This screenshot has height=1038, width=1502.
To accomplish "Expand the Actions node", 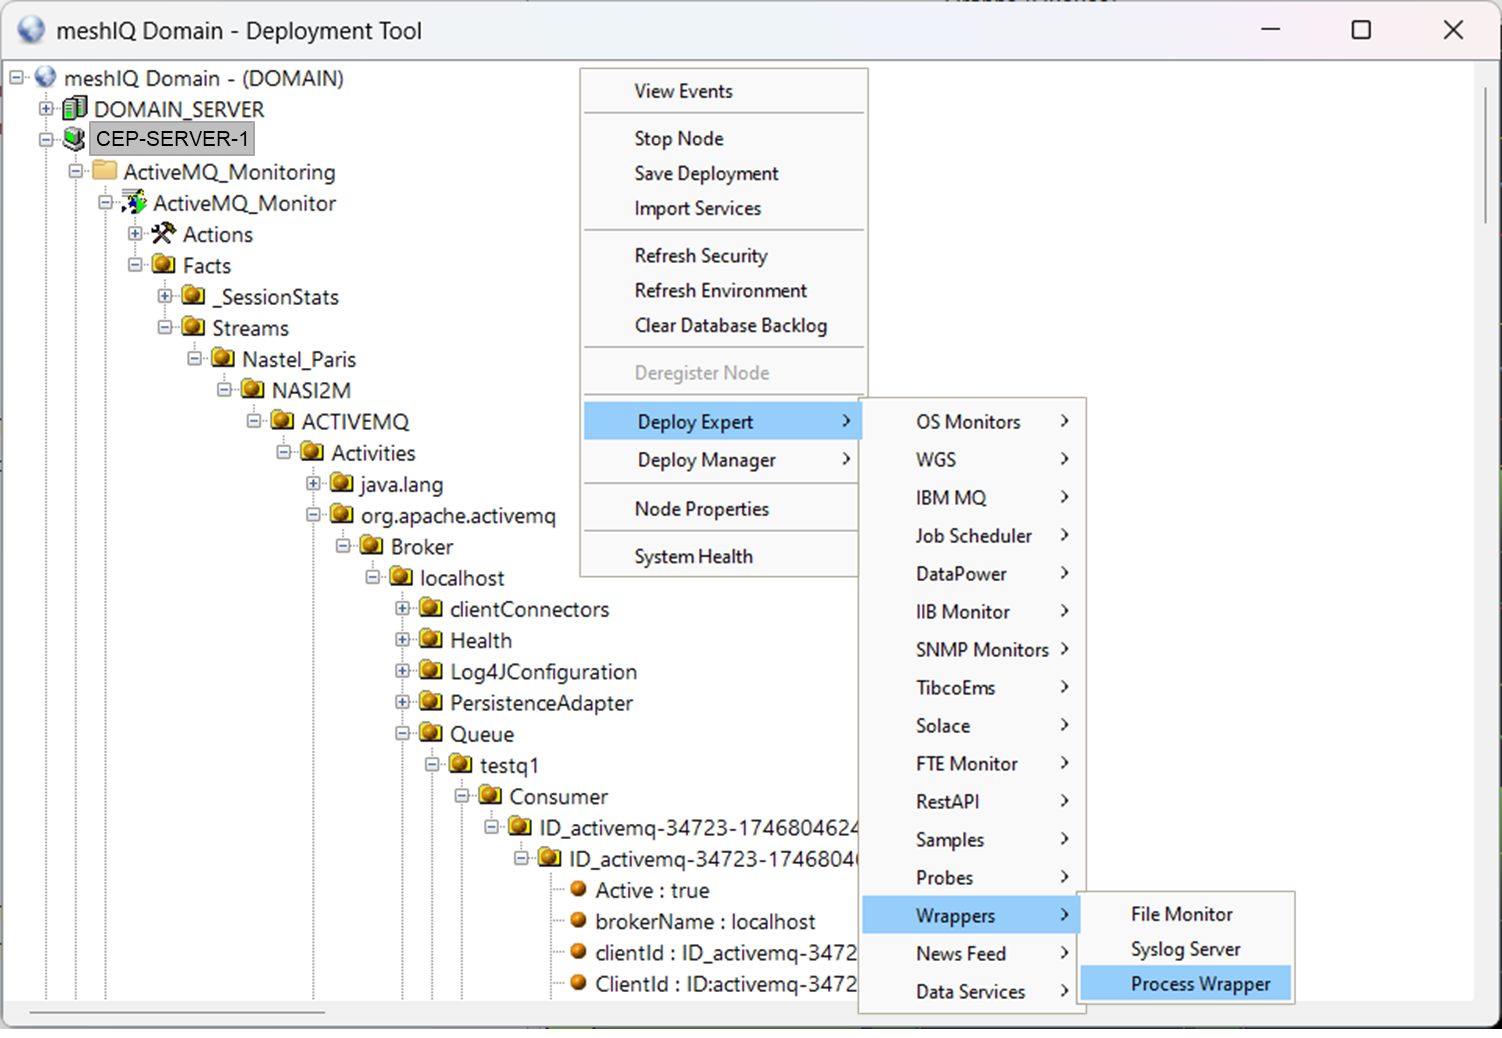I will [x=135, y=233].
